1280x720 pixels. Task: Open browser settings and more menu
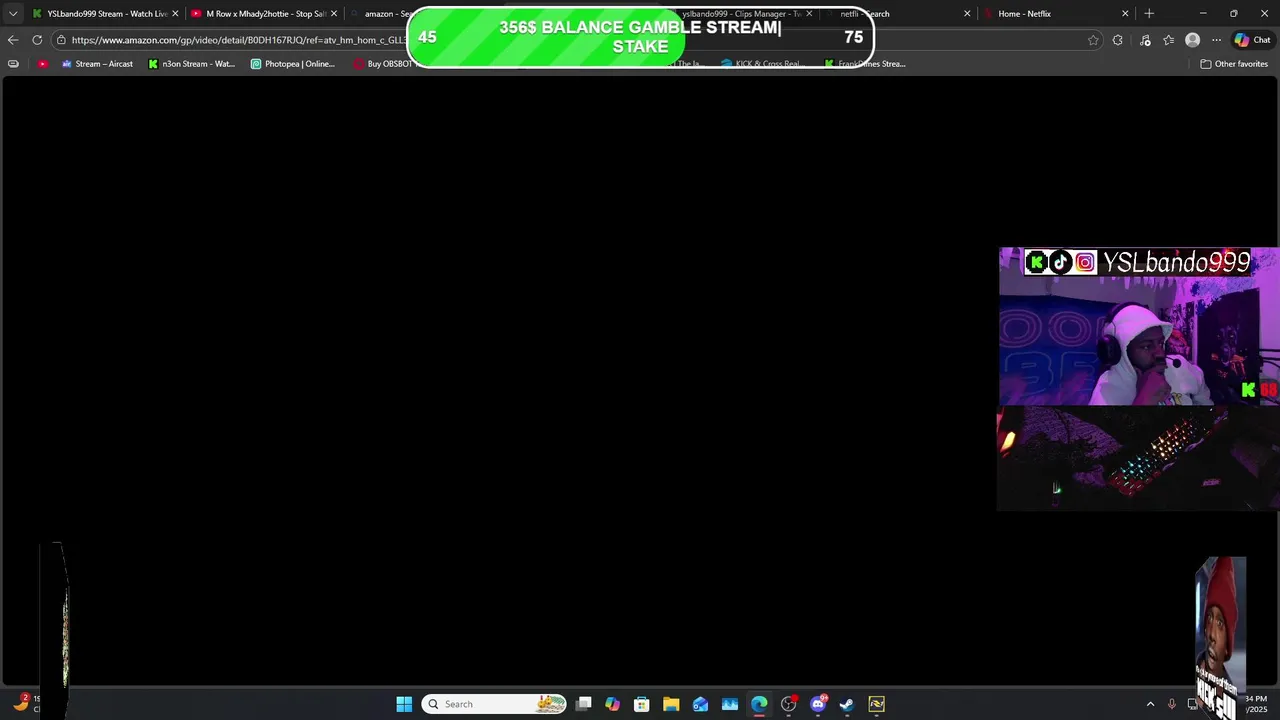coord(1216,40)
